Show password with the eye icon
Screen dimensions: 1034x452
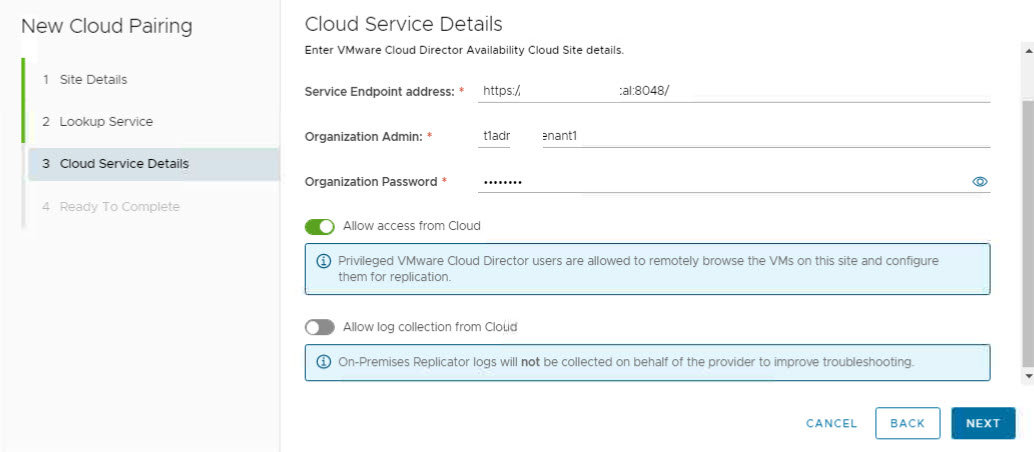coord(980,181)
